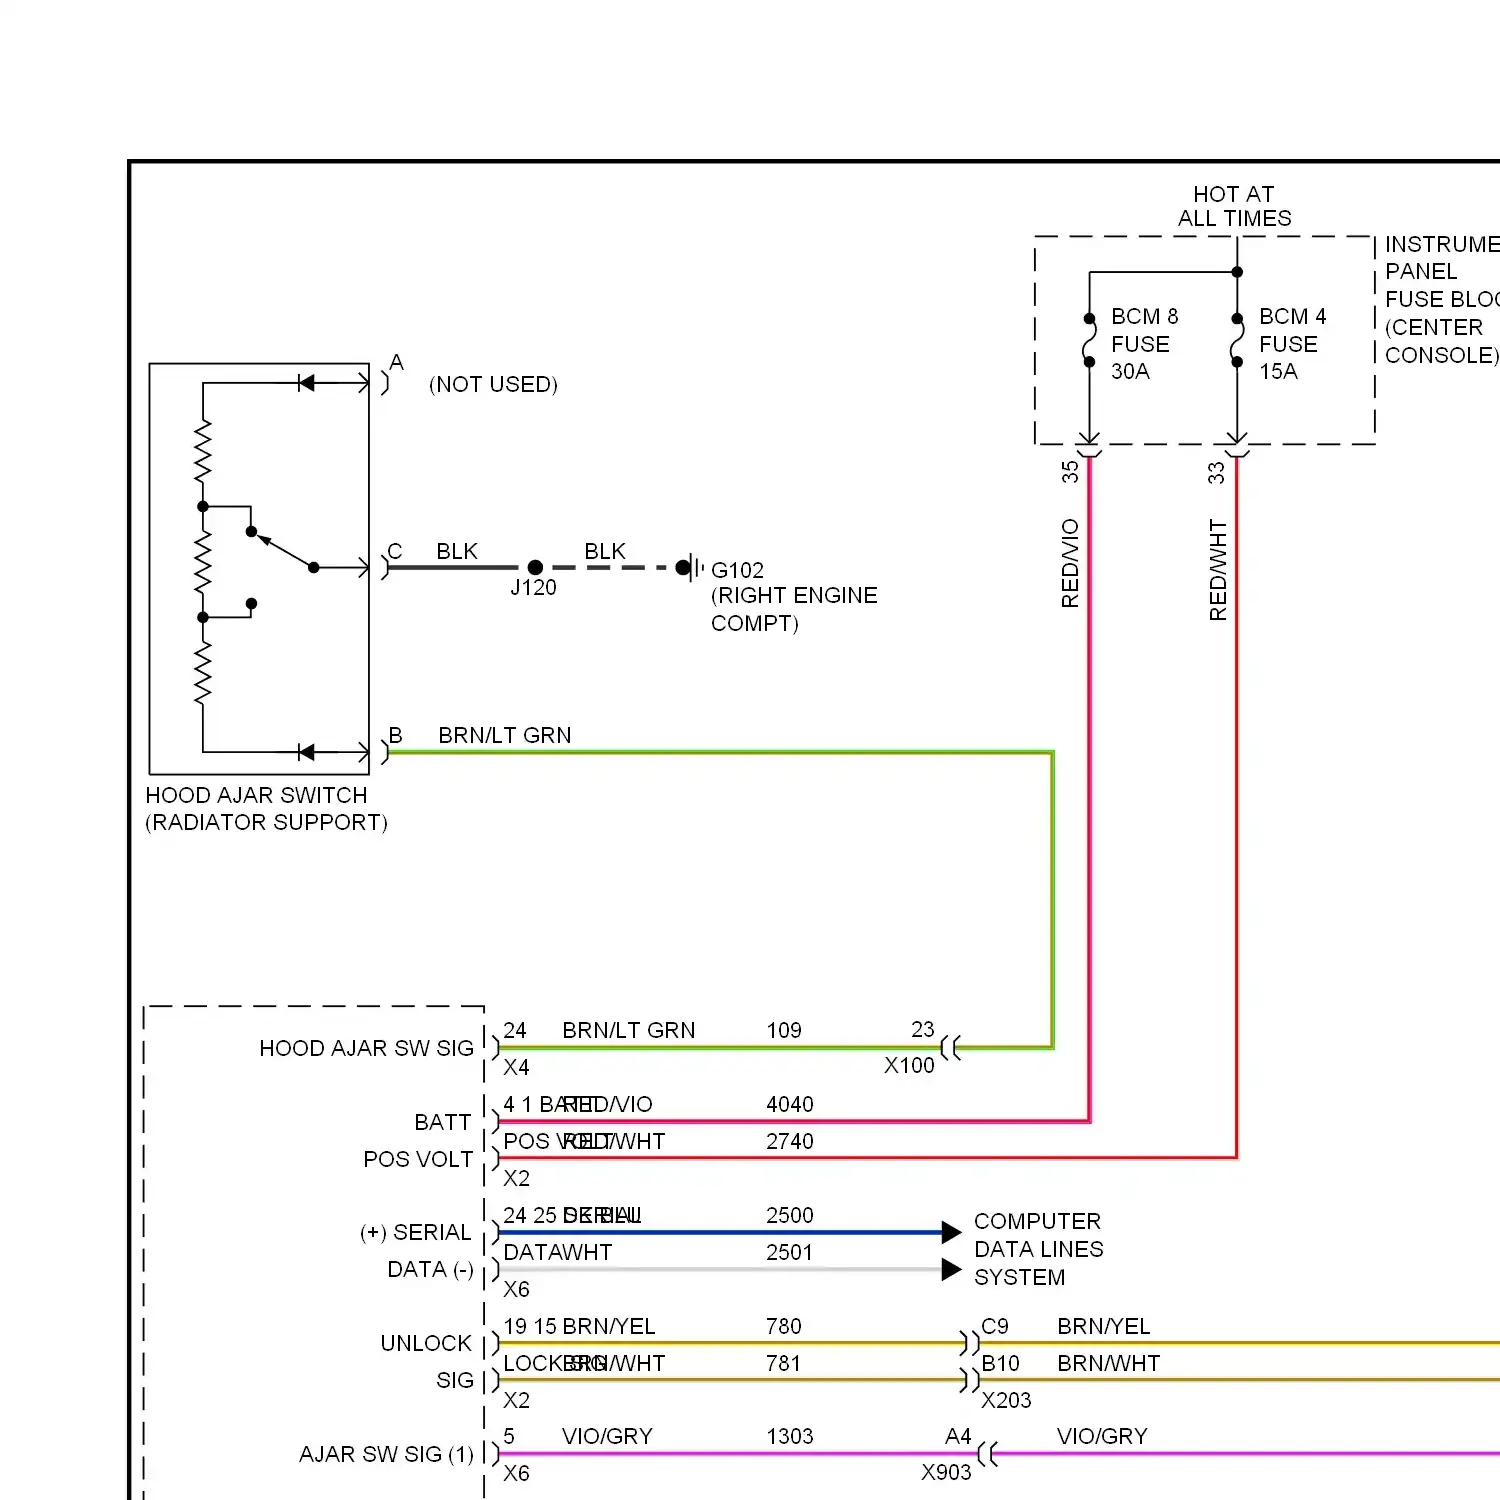Select fuse block pin 33 label
The height and width of the screenshot is (1500, 1500).
(1216, 473)
